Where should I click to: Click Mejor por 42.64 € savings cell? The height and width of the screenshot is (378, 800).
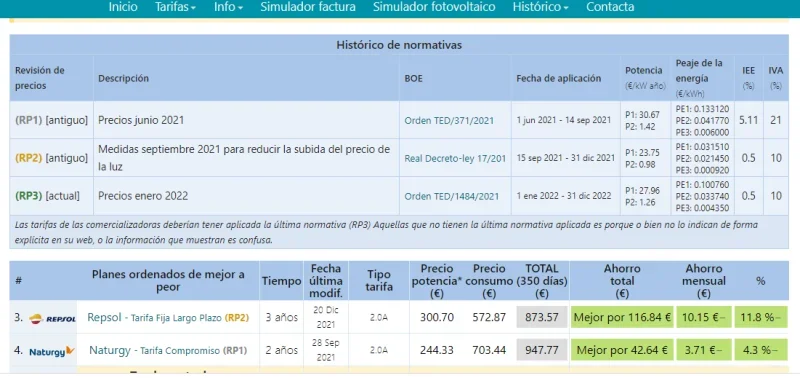click(x=622, y=350)
